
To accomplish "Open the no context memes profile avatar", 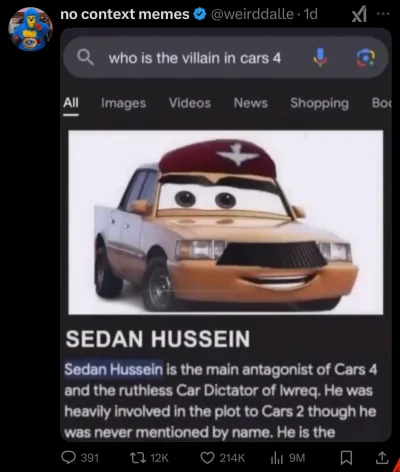I will pyautogui.click(x=30, y=29).
